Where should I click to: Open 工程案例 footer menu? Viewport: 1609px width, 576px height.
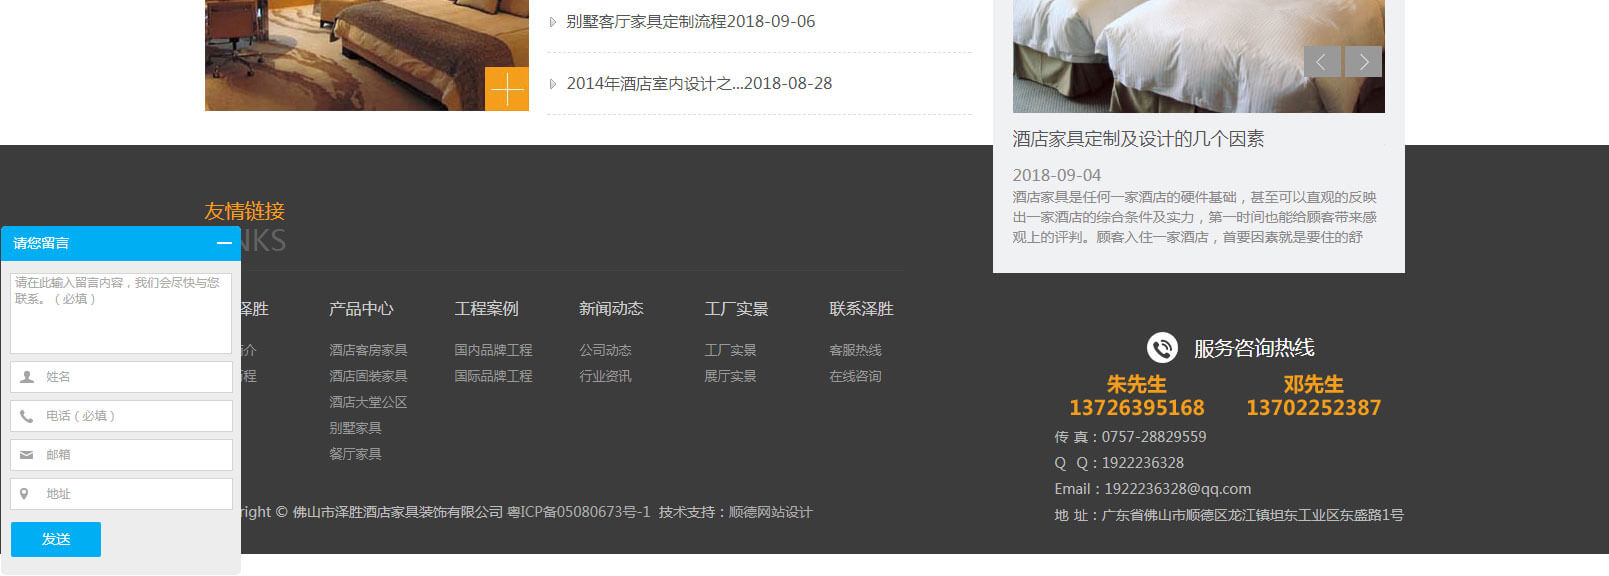point(486,309)
